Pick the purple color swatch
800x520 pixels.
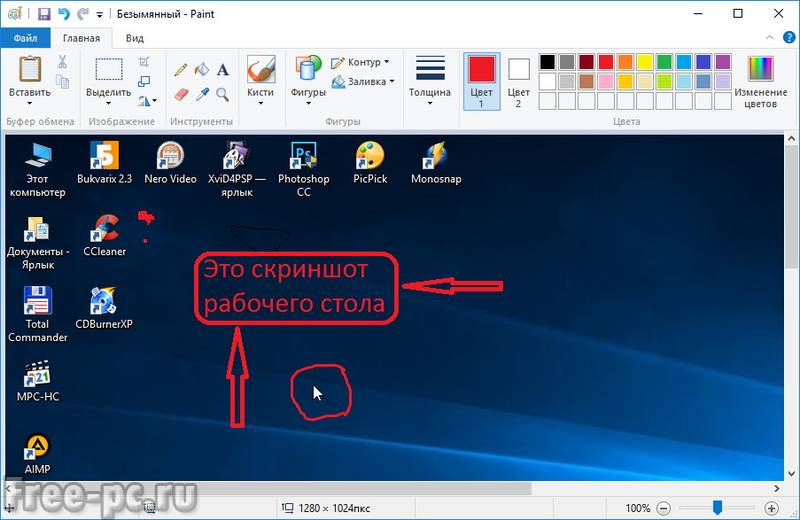[722, 62]
